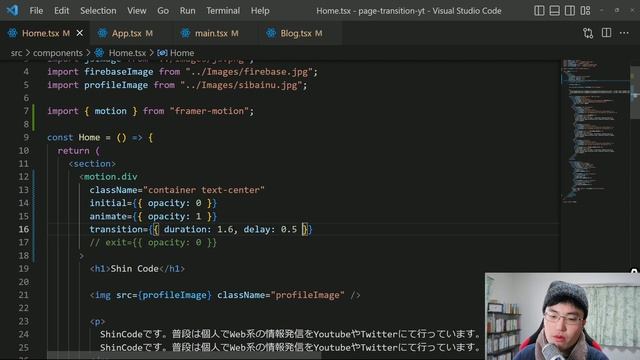Click the React icon on main.tsx tab
Viewport: 640px width, 360px height.
coord(185,33)
